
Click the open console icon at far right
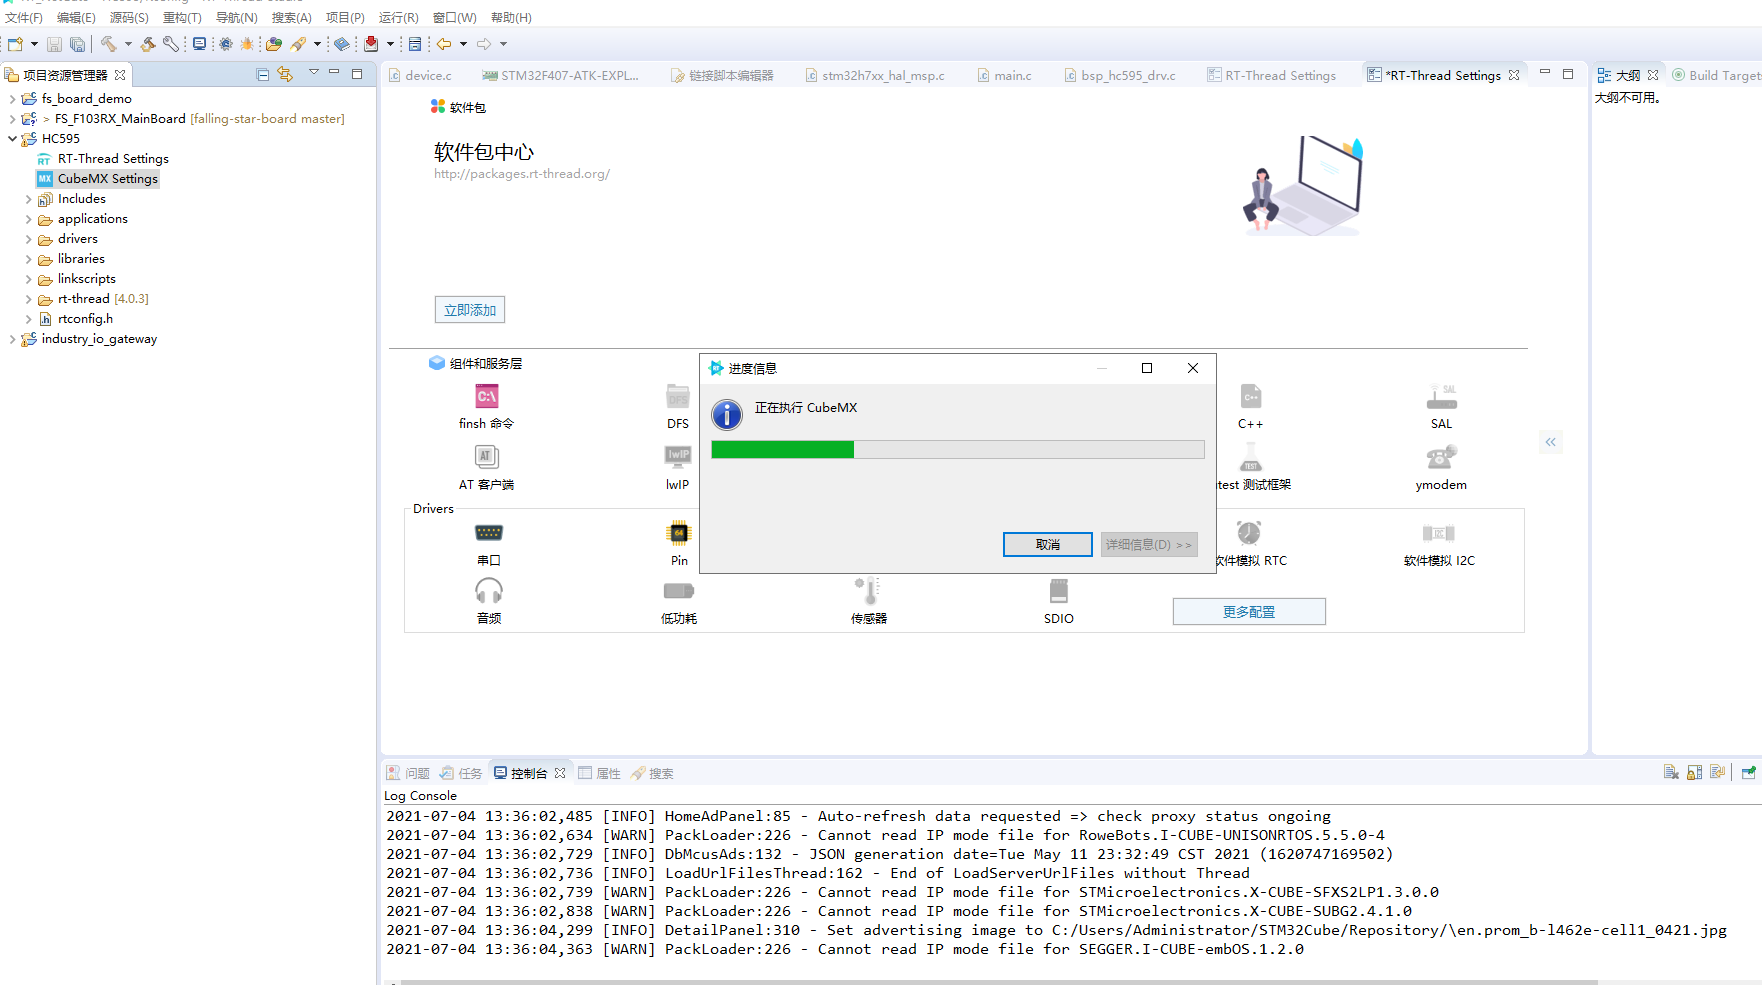(x=1748, y=772)
